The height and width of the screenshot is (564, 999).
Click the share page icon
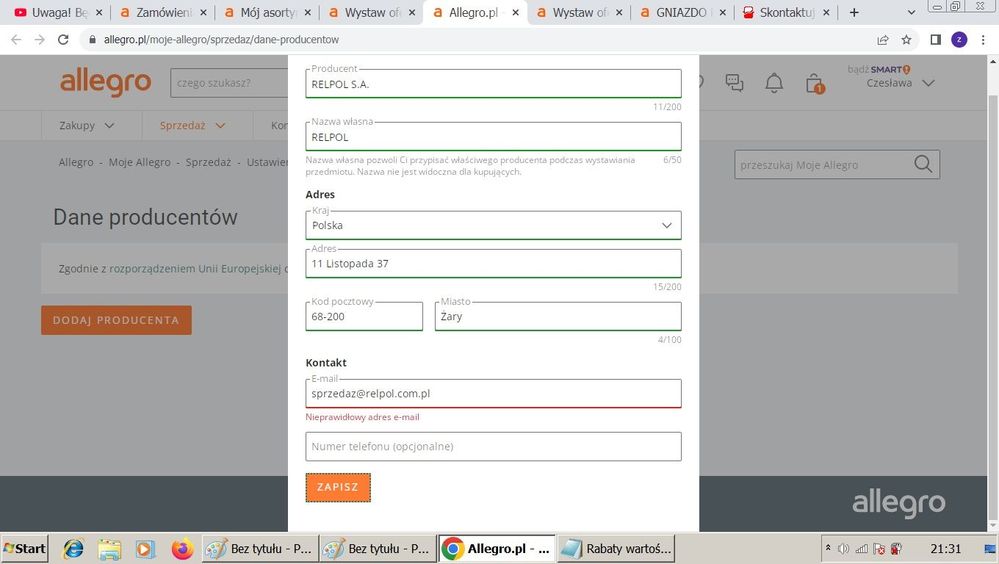(882, 40)
